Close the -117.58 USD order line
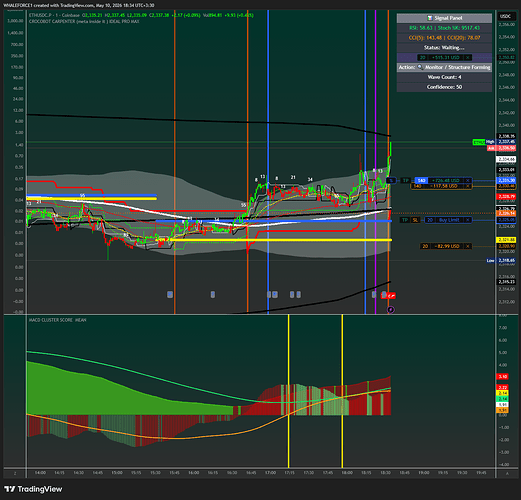521x500 pixels. (x=468, y=186)
